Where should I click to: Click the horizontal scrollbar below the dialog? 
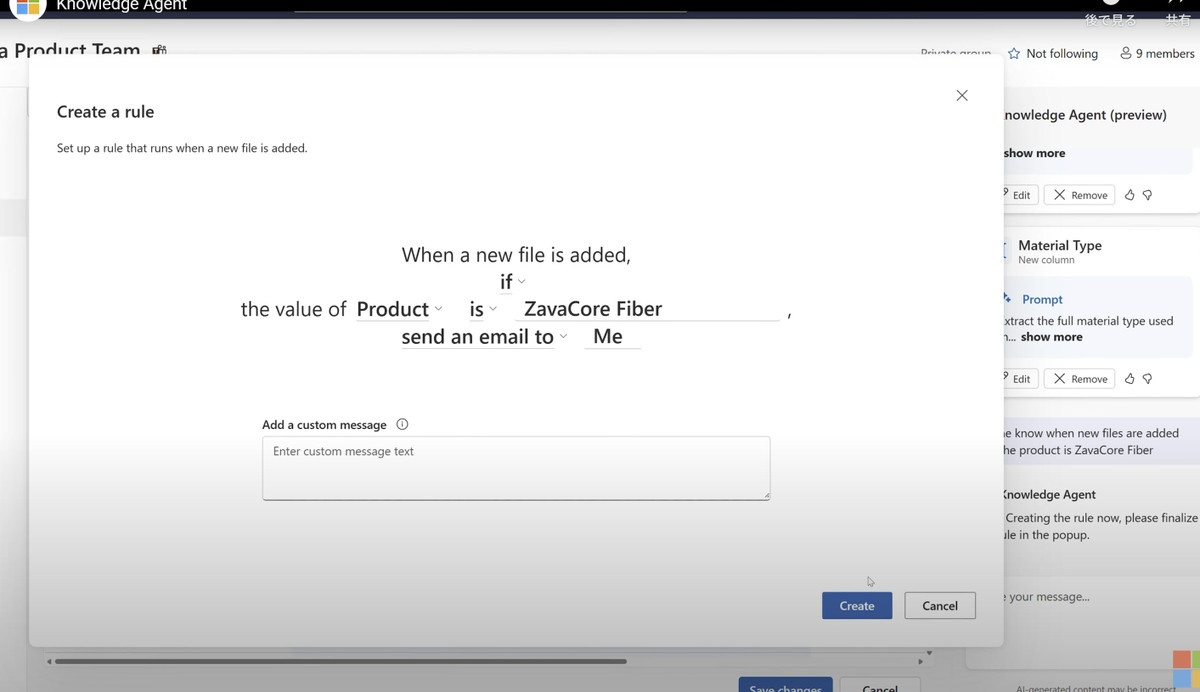340,661
